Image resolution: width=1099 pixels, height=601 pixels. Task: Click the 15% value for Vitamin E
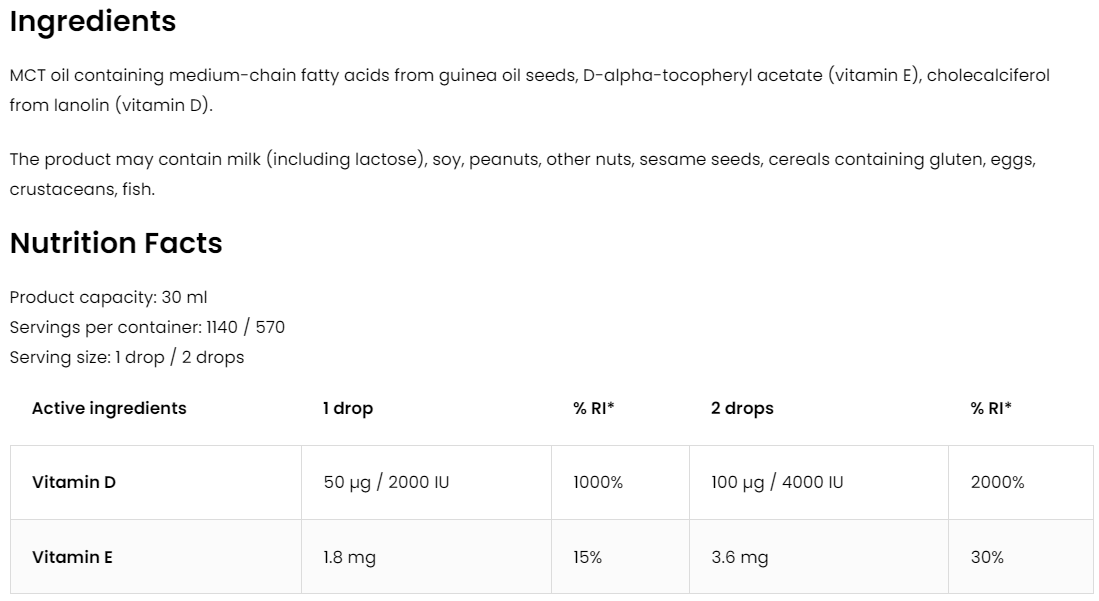click(587, 557)
